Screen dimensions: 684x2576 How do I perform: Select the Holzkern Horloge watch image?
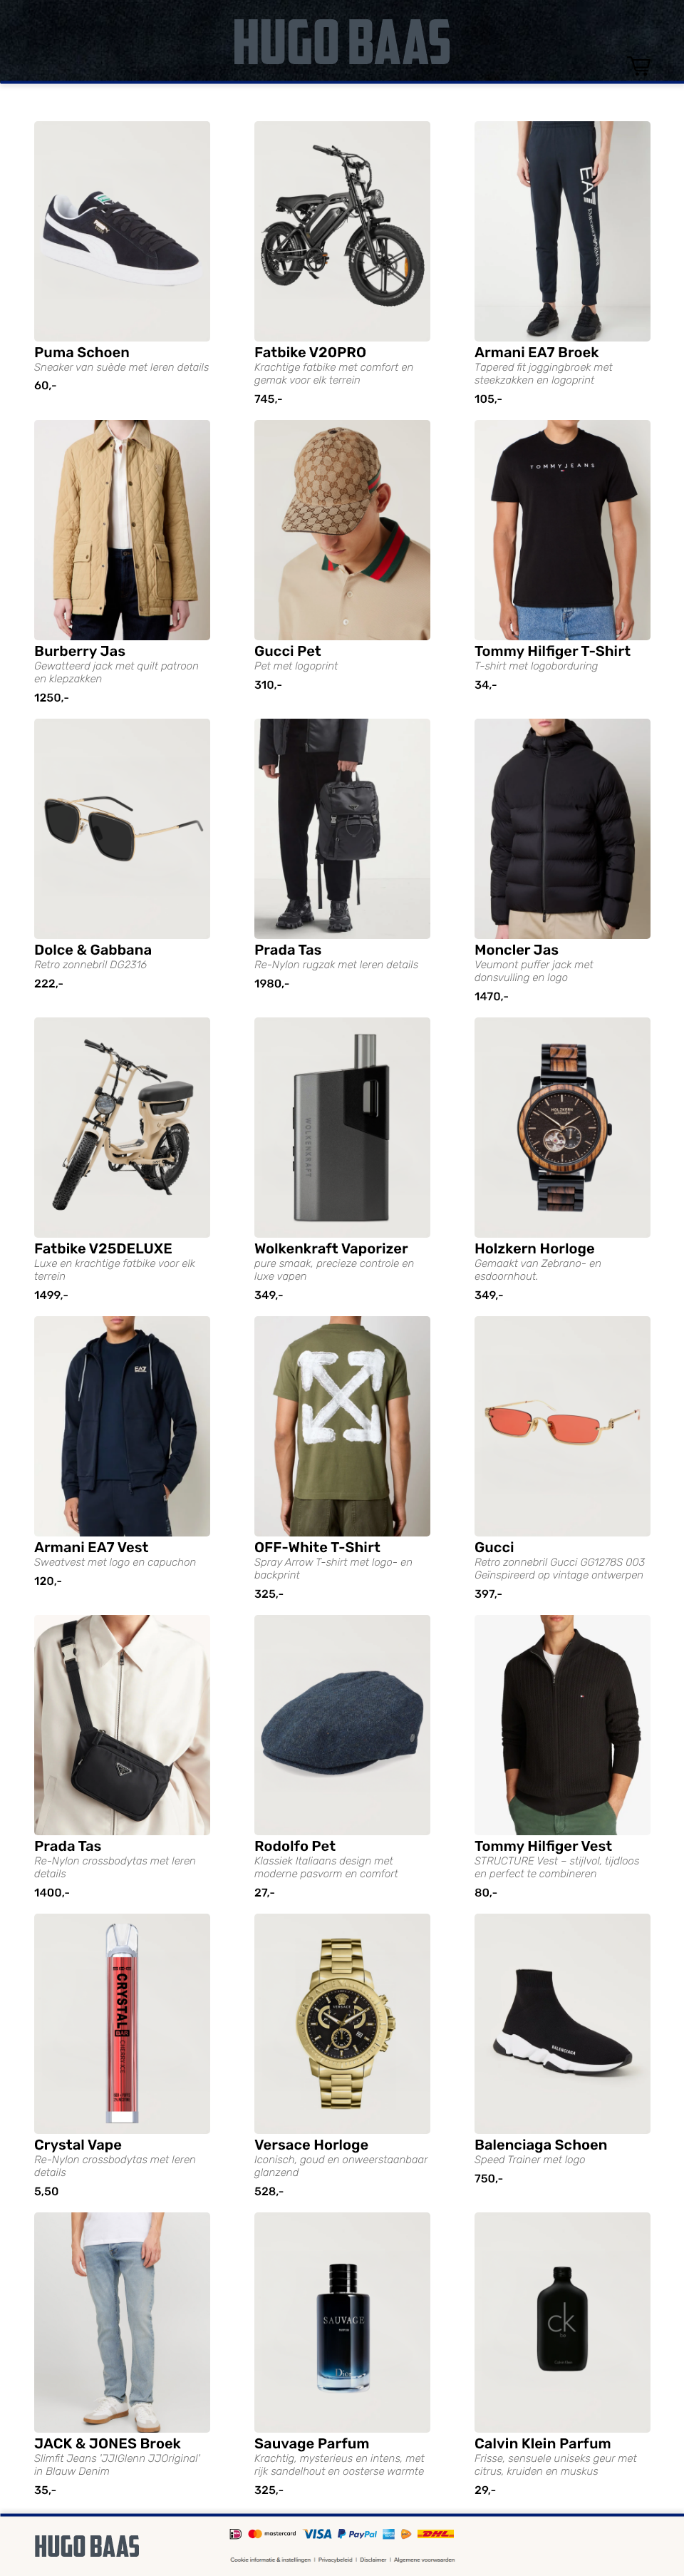click(x=562, y=1127)
